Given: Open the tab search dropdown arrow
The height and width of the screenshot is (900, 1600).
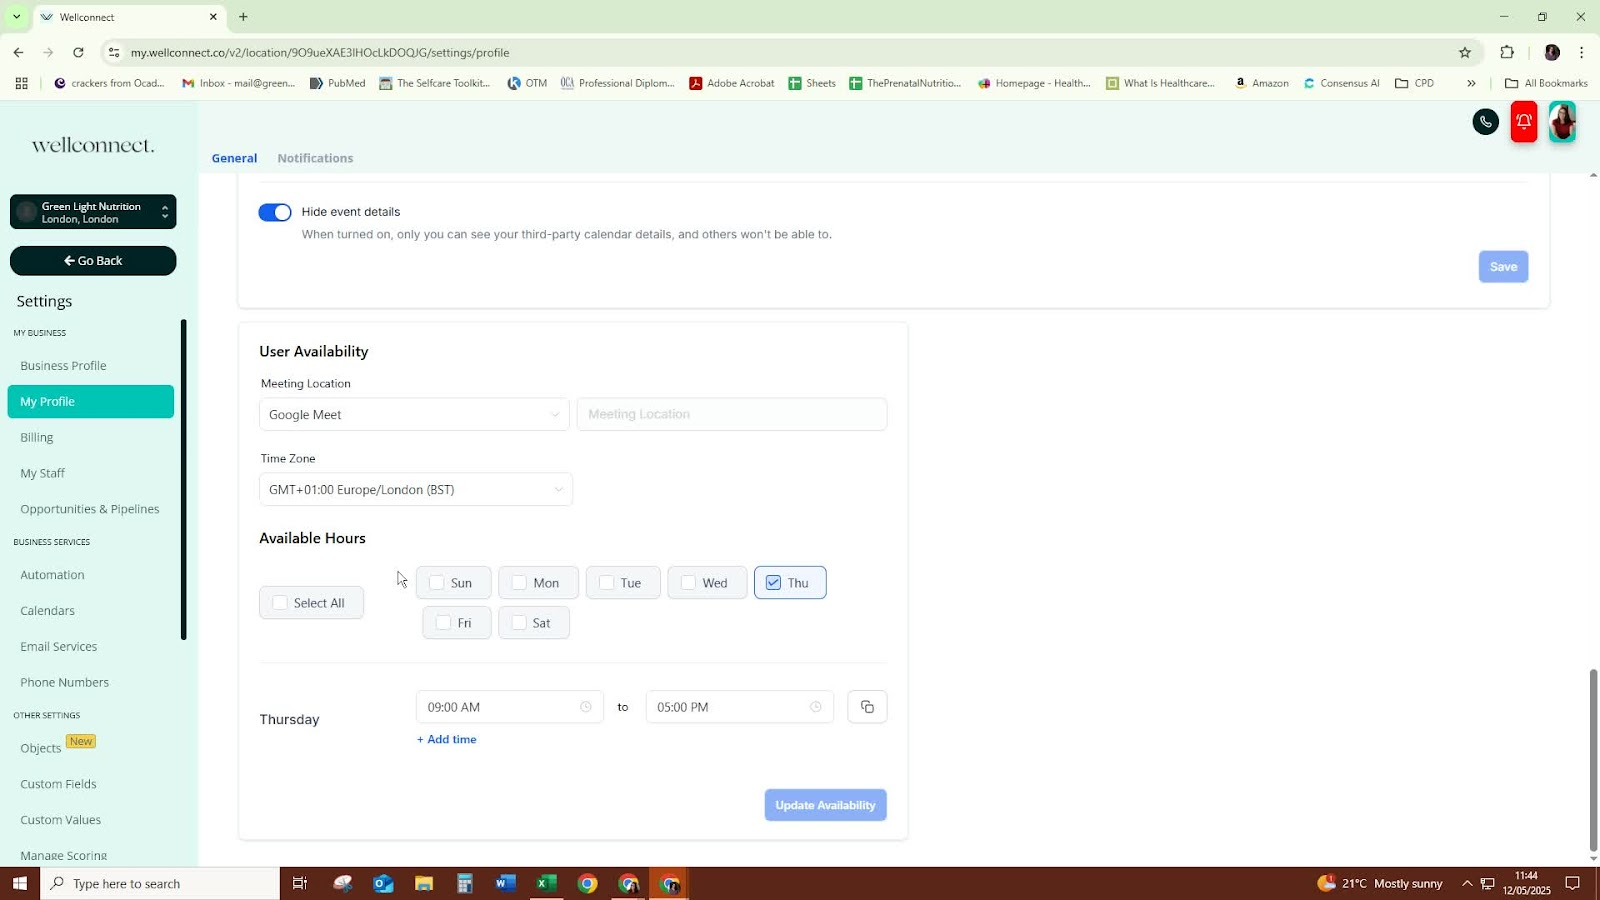Looking at the screenshot, I should [16, 17].
